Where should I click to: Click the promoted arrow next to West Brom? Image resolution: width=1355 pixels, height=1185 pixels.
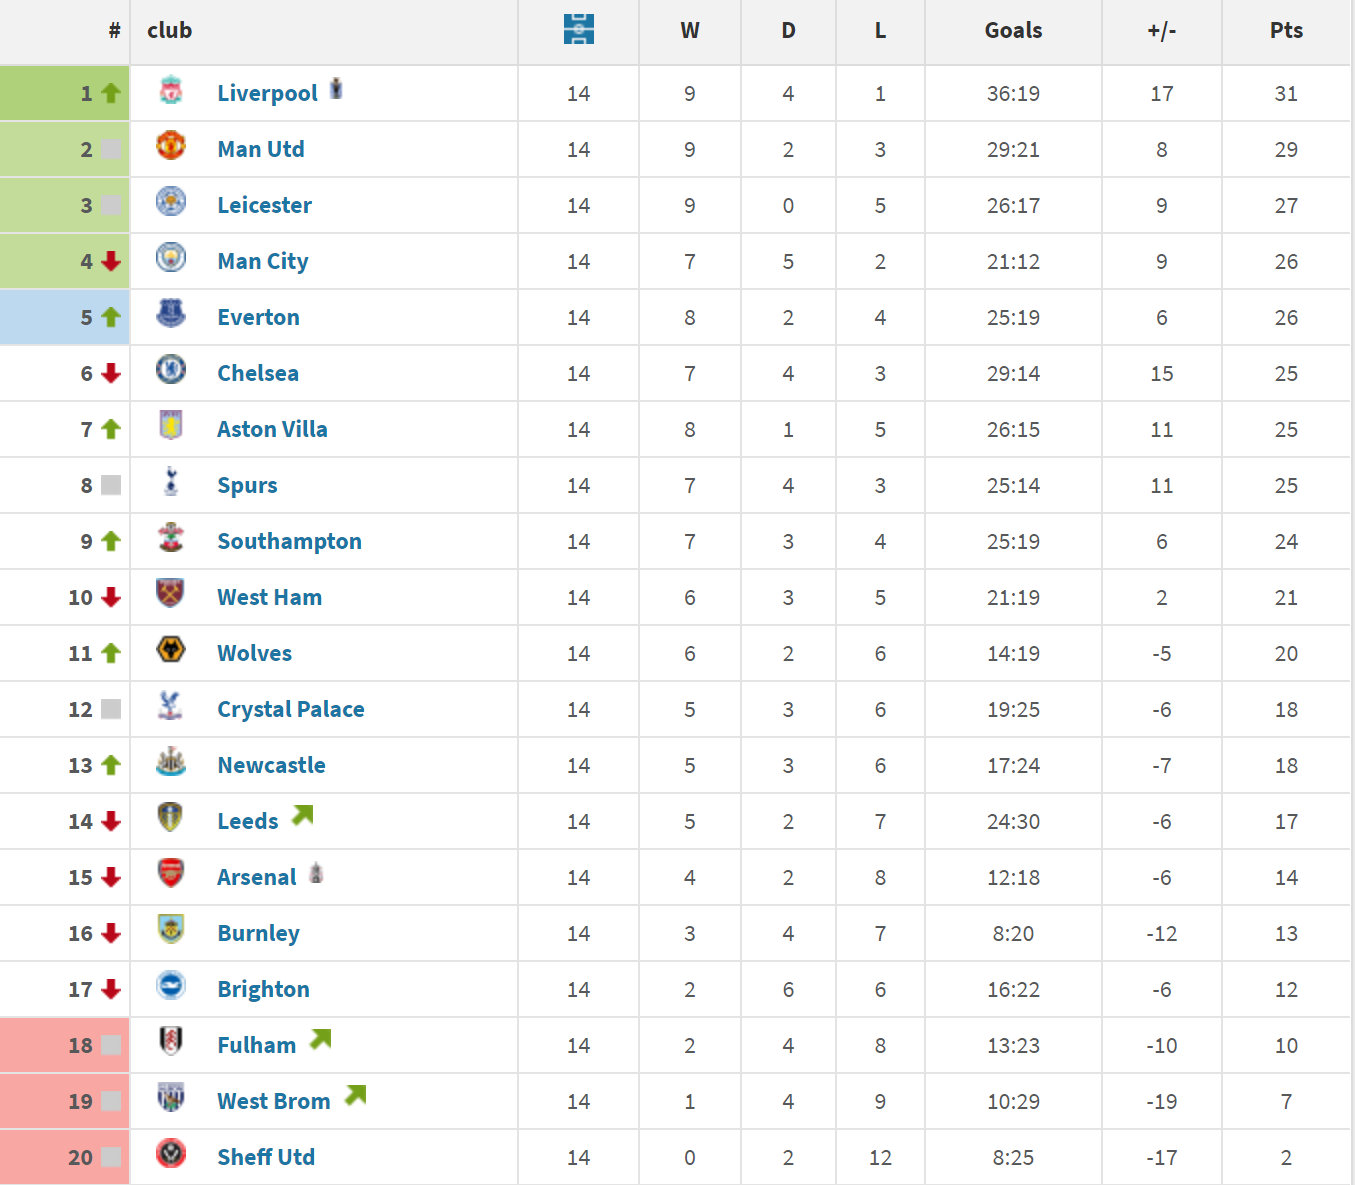click(355, 1096)
